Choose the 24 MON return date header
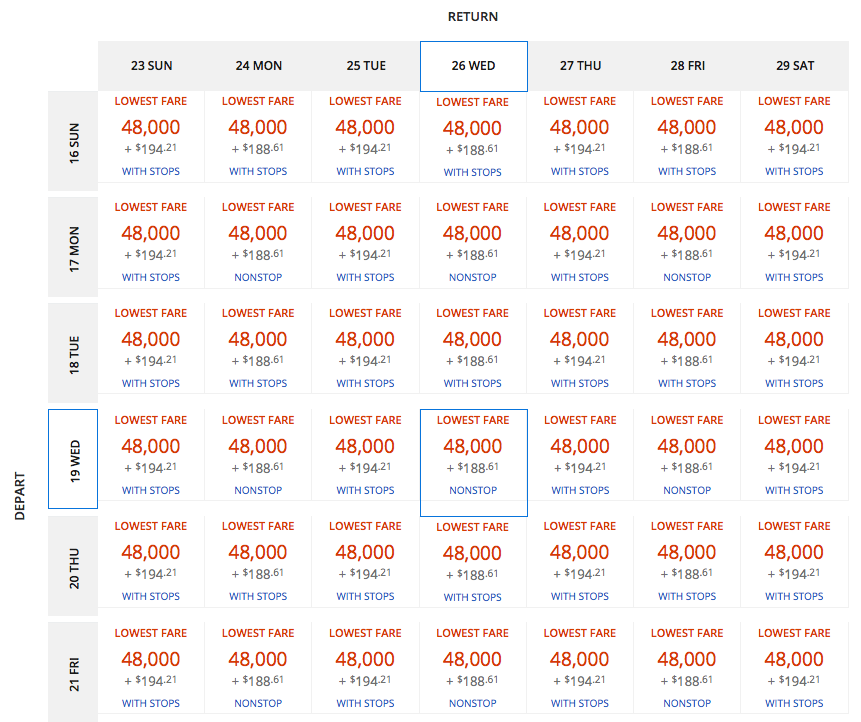The width and height of the screenshot is (861, 722). (258, 66)
